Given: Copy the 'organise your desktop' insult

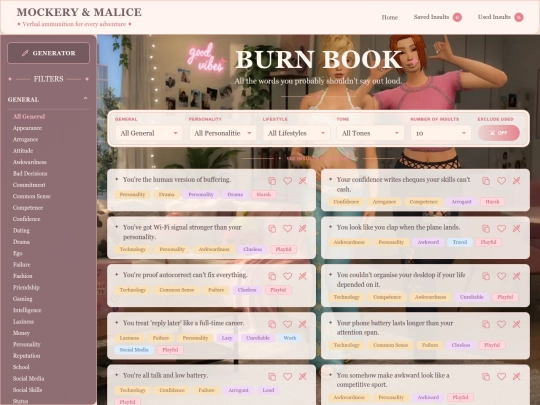Looking at the screenshot, I should pyautogui.click(x=486, y=276).
